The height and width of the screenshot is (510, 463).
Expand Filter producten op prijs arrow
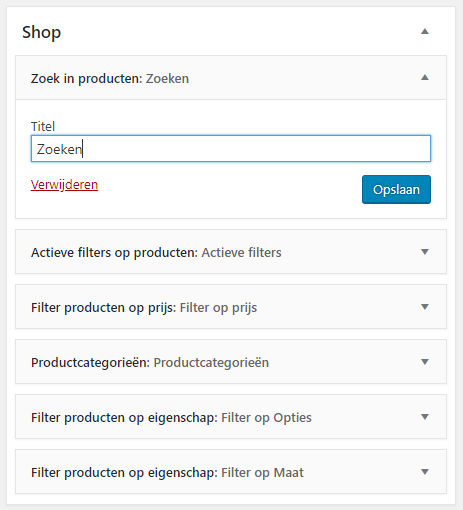(x=425, y=307)
